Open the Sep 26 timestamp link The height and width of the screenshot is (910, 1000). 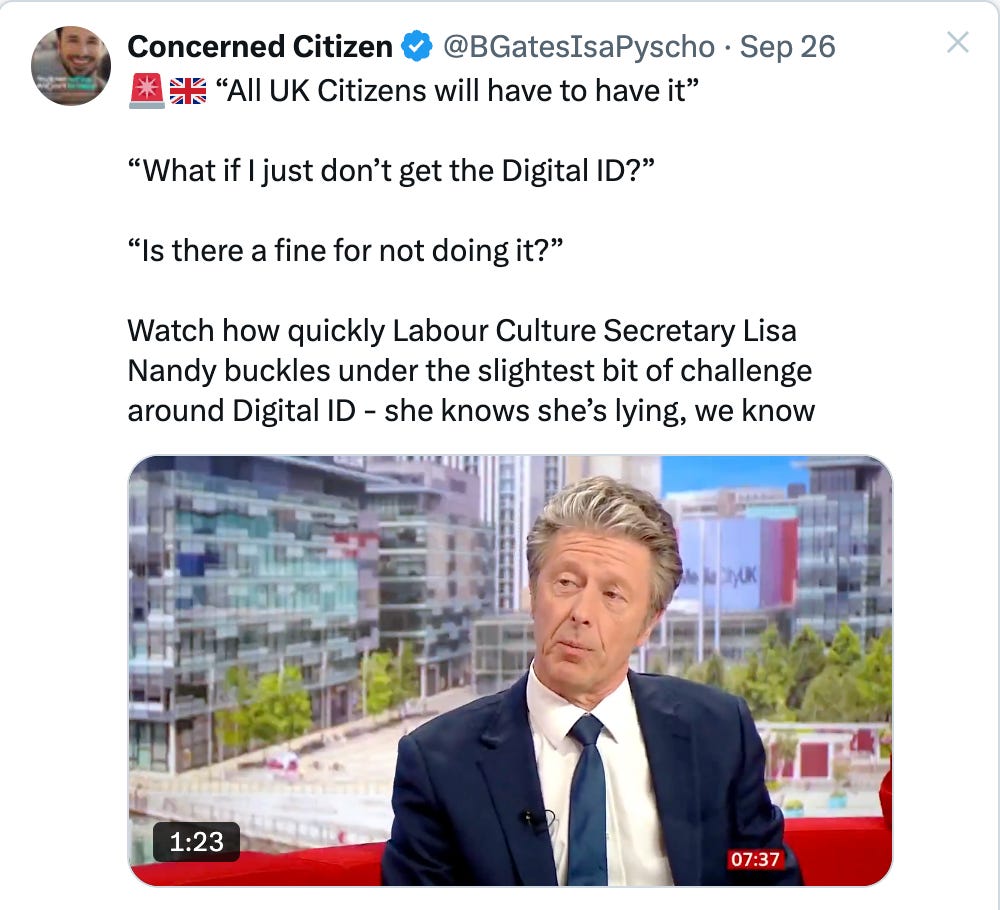point(787,47)
